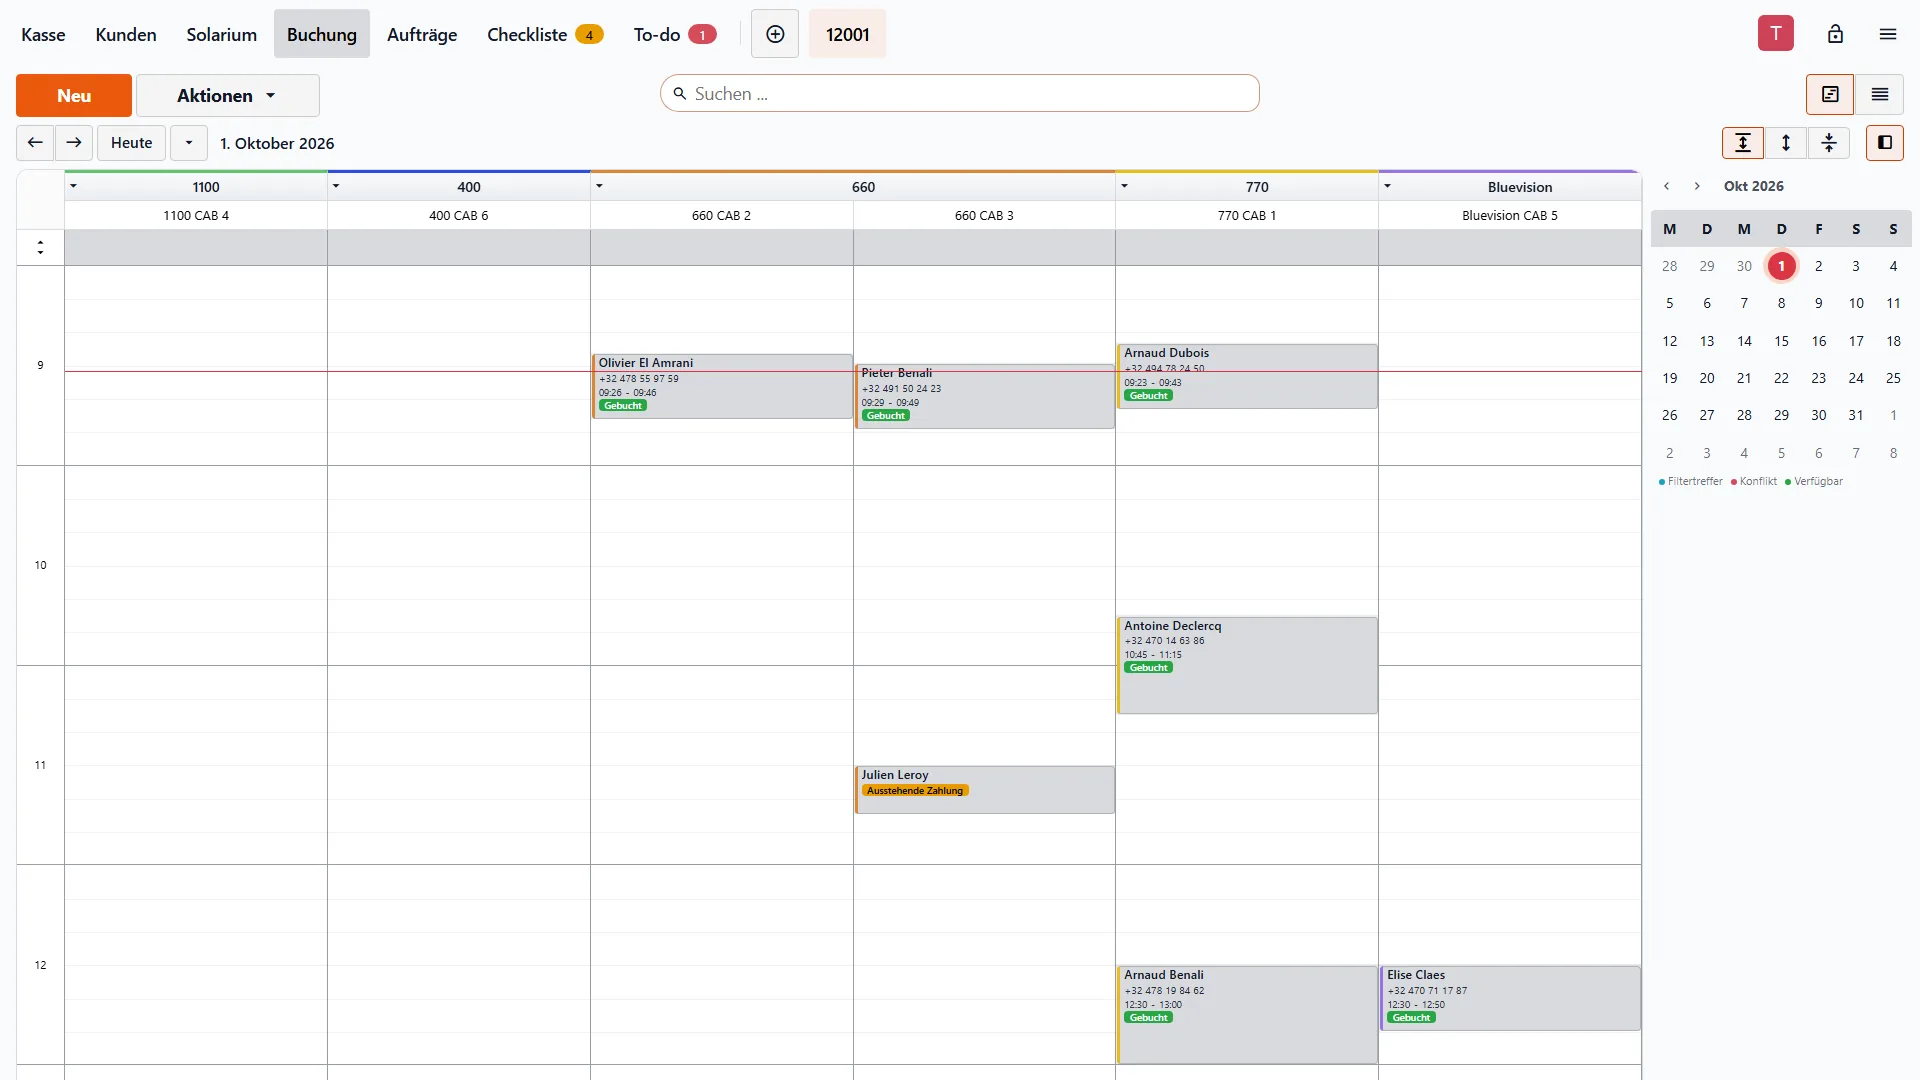Expand the 660 group column arrow
1920x1080 pixels.
pos(599,186)
